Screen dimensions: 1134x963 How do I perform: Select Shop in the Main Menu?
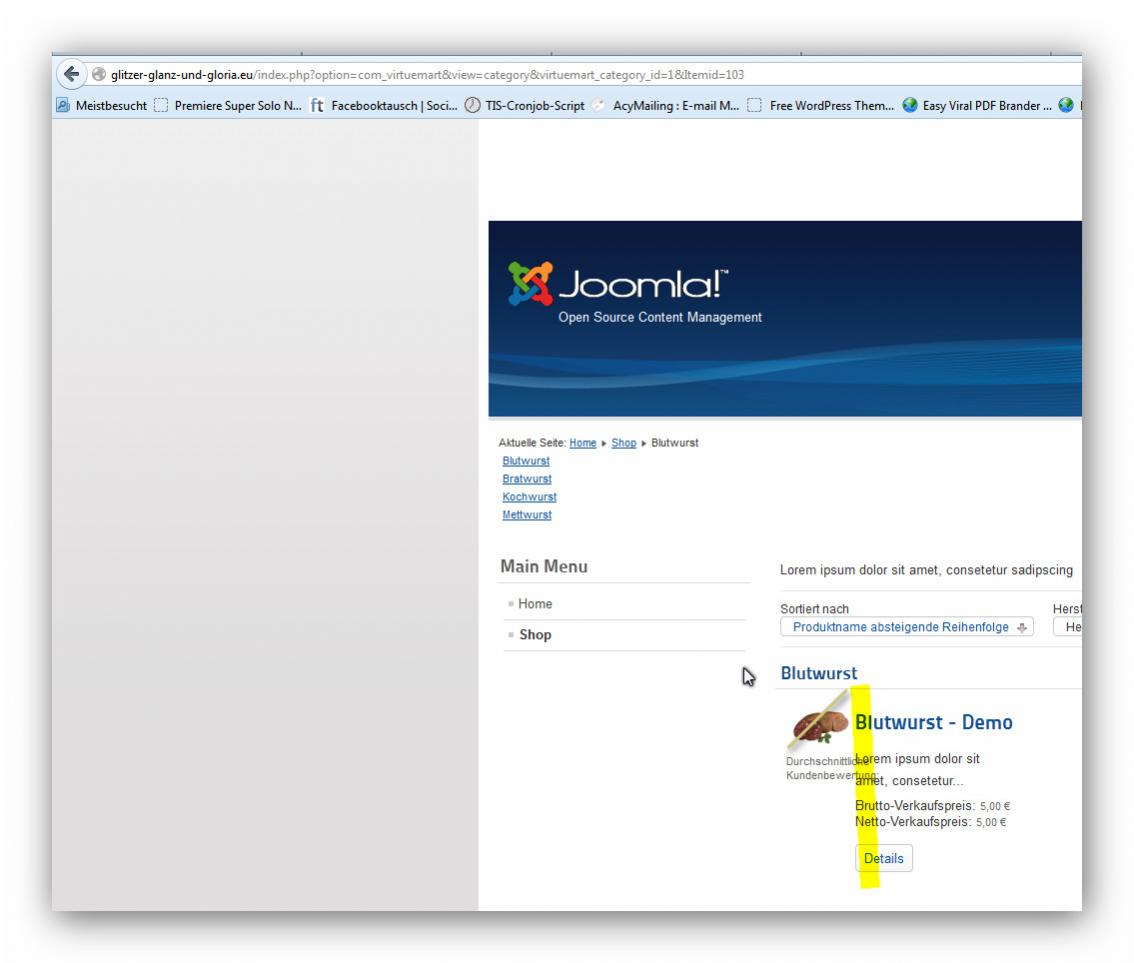[535, 635]
